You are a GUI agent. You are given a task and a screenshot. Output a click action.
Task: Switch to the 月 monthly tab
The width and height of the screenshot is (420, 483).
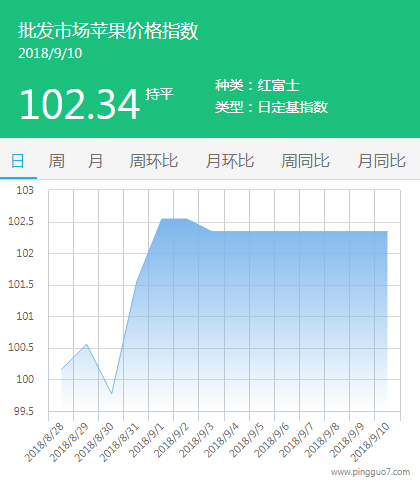pyautogui.click(x=95, y=161)
